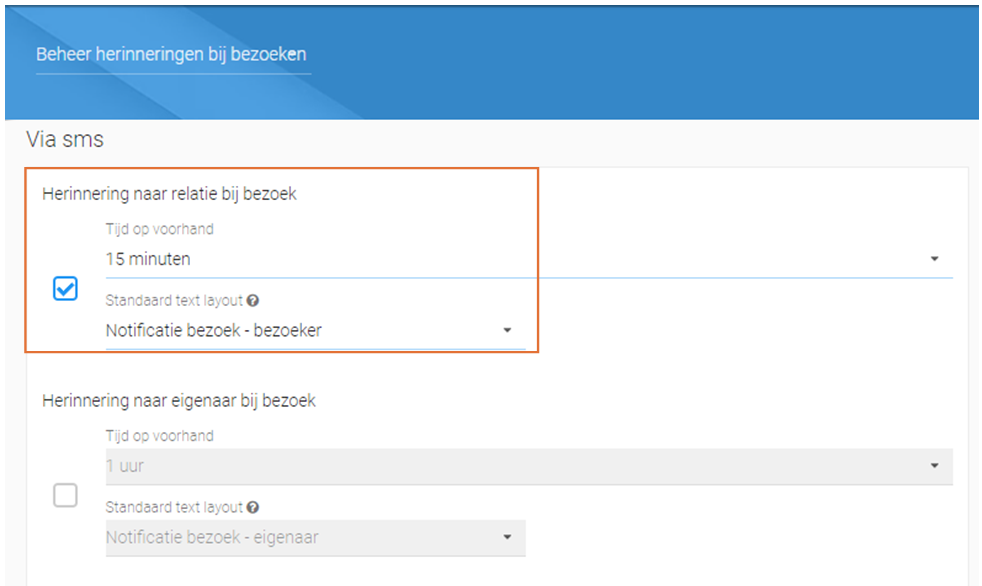The width and height of the screenshot is (982, 586).
Task: Click arrow next to 'Notificatie bezoek - eigenaar'
Action: coord(507,537)
